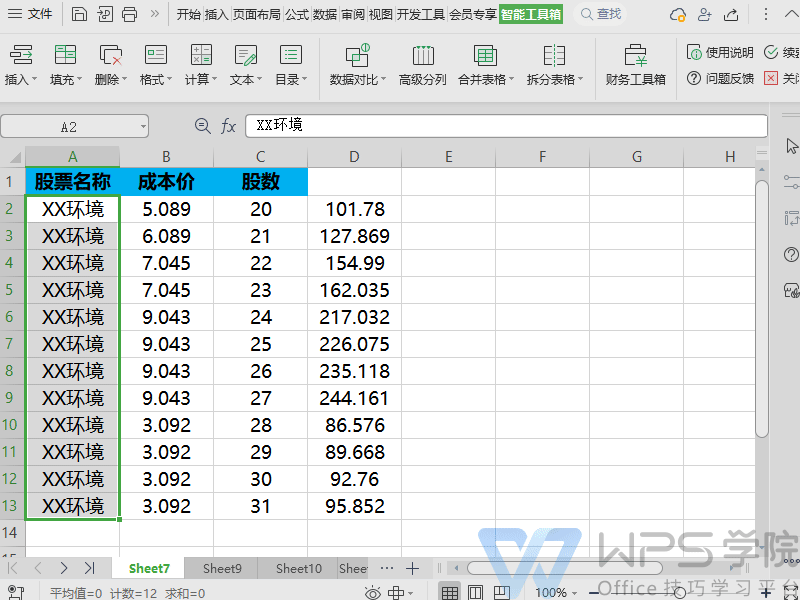Open the 文本 dropdown
Image resolution: width=800 pixels, height=600 pixels.
tap(246, 65)
